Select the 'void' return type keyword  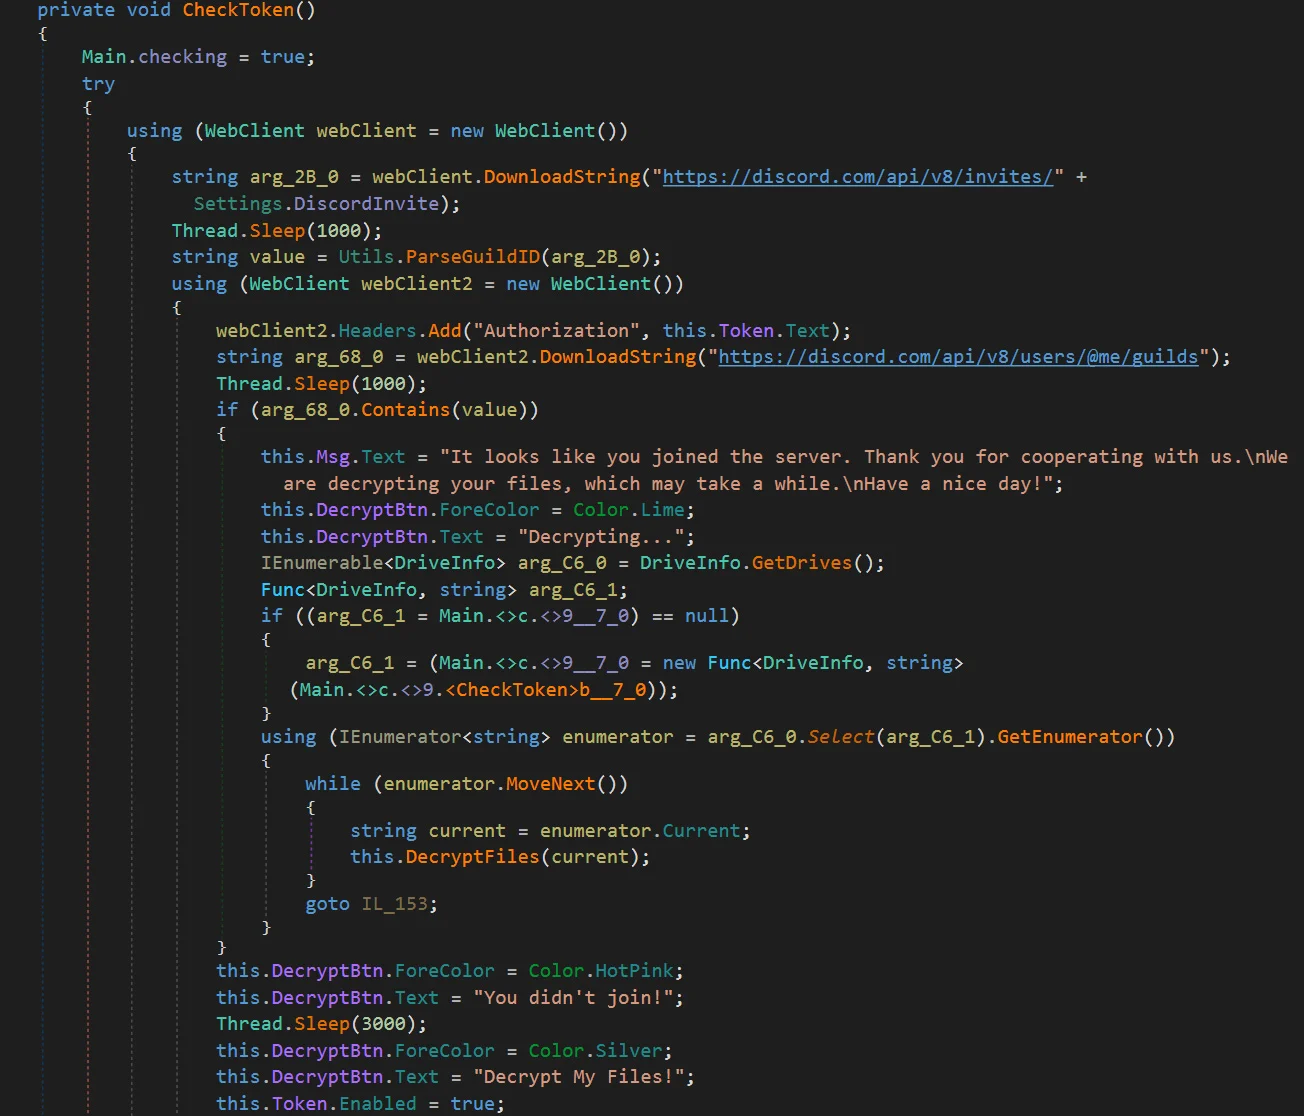coord(149,11)
